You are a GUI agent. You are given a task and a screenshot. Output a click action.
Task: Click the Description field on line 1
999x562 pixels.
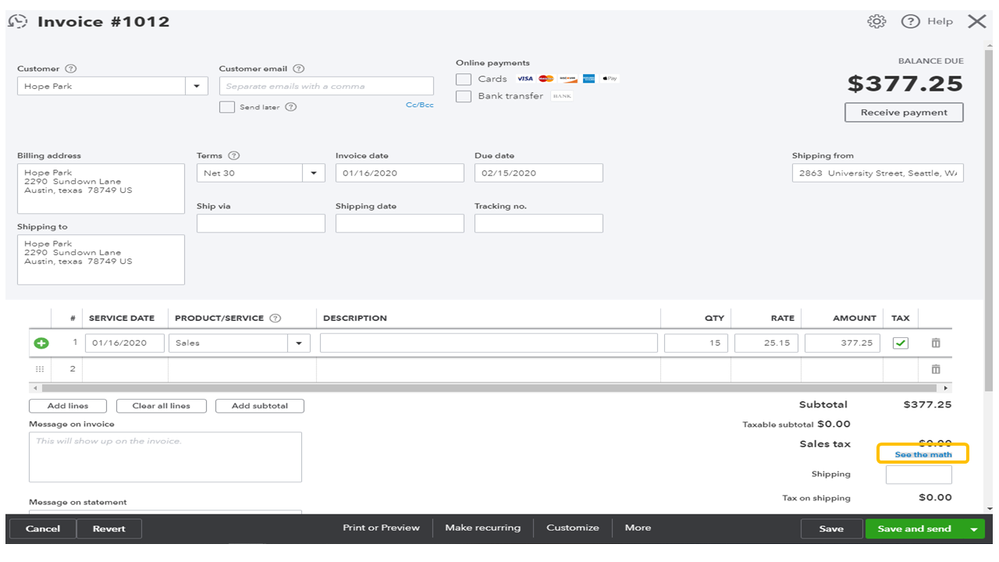point(489,343)
